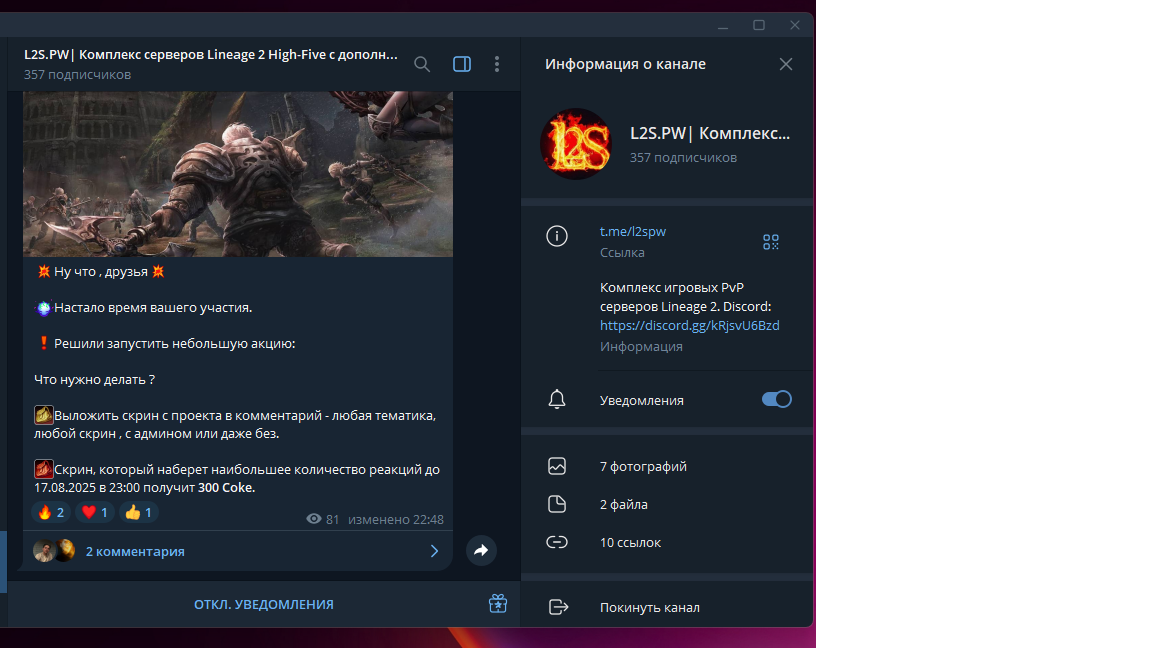Click the L2S.PW| Комплекс... name in info panel
This screenshot has width=1152, height=648.
710,133
